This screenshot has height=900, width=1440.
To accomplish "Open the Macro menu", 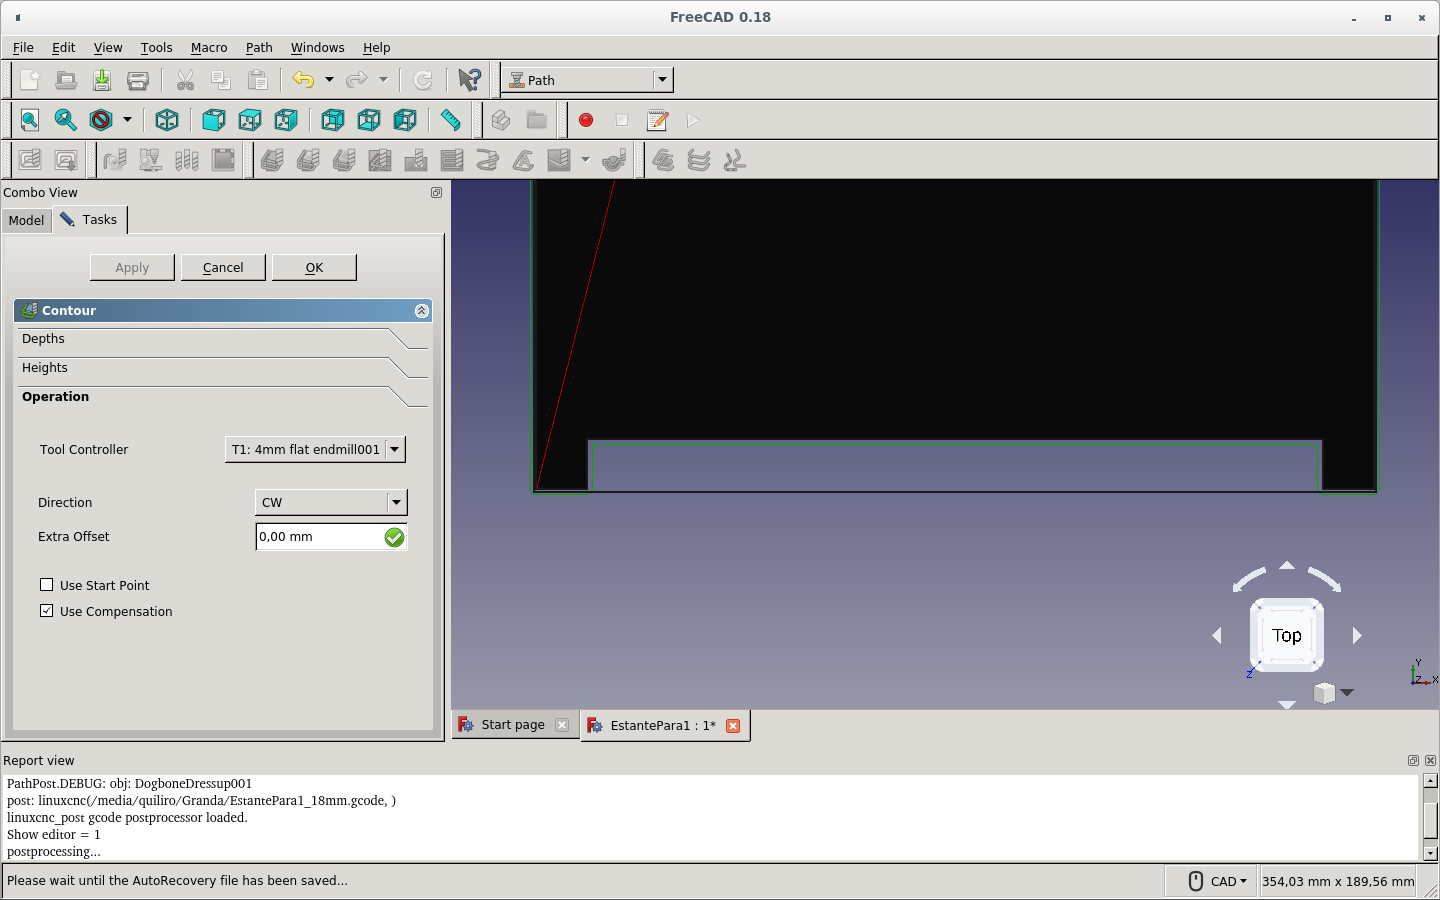I will coord(209,48).
